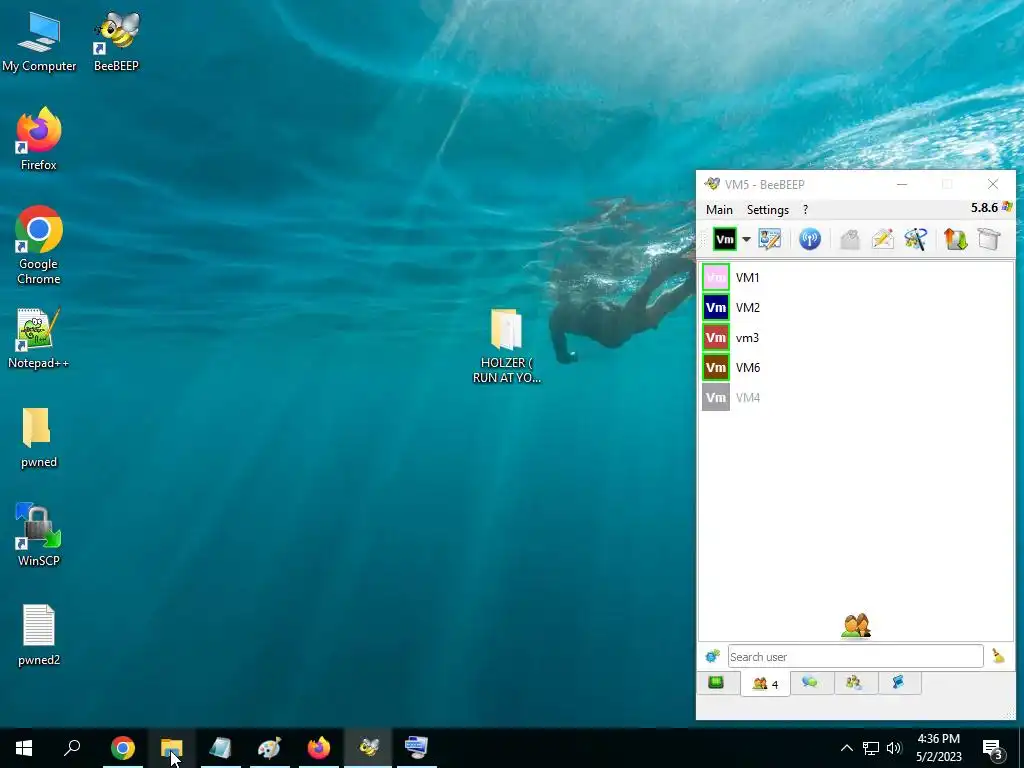Click the taskbar search magnifier
Viewport: 1024px width, 768px height.
pos(72,748)
